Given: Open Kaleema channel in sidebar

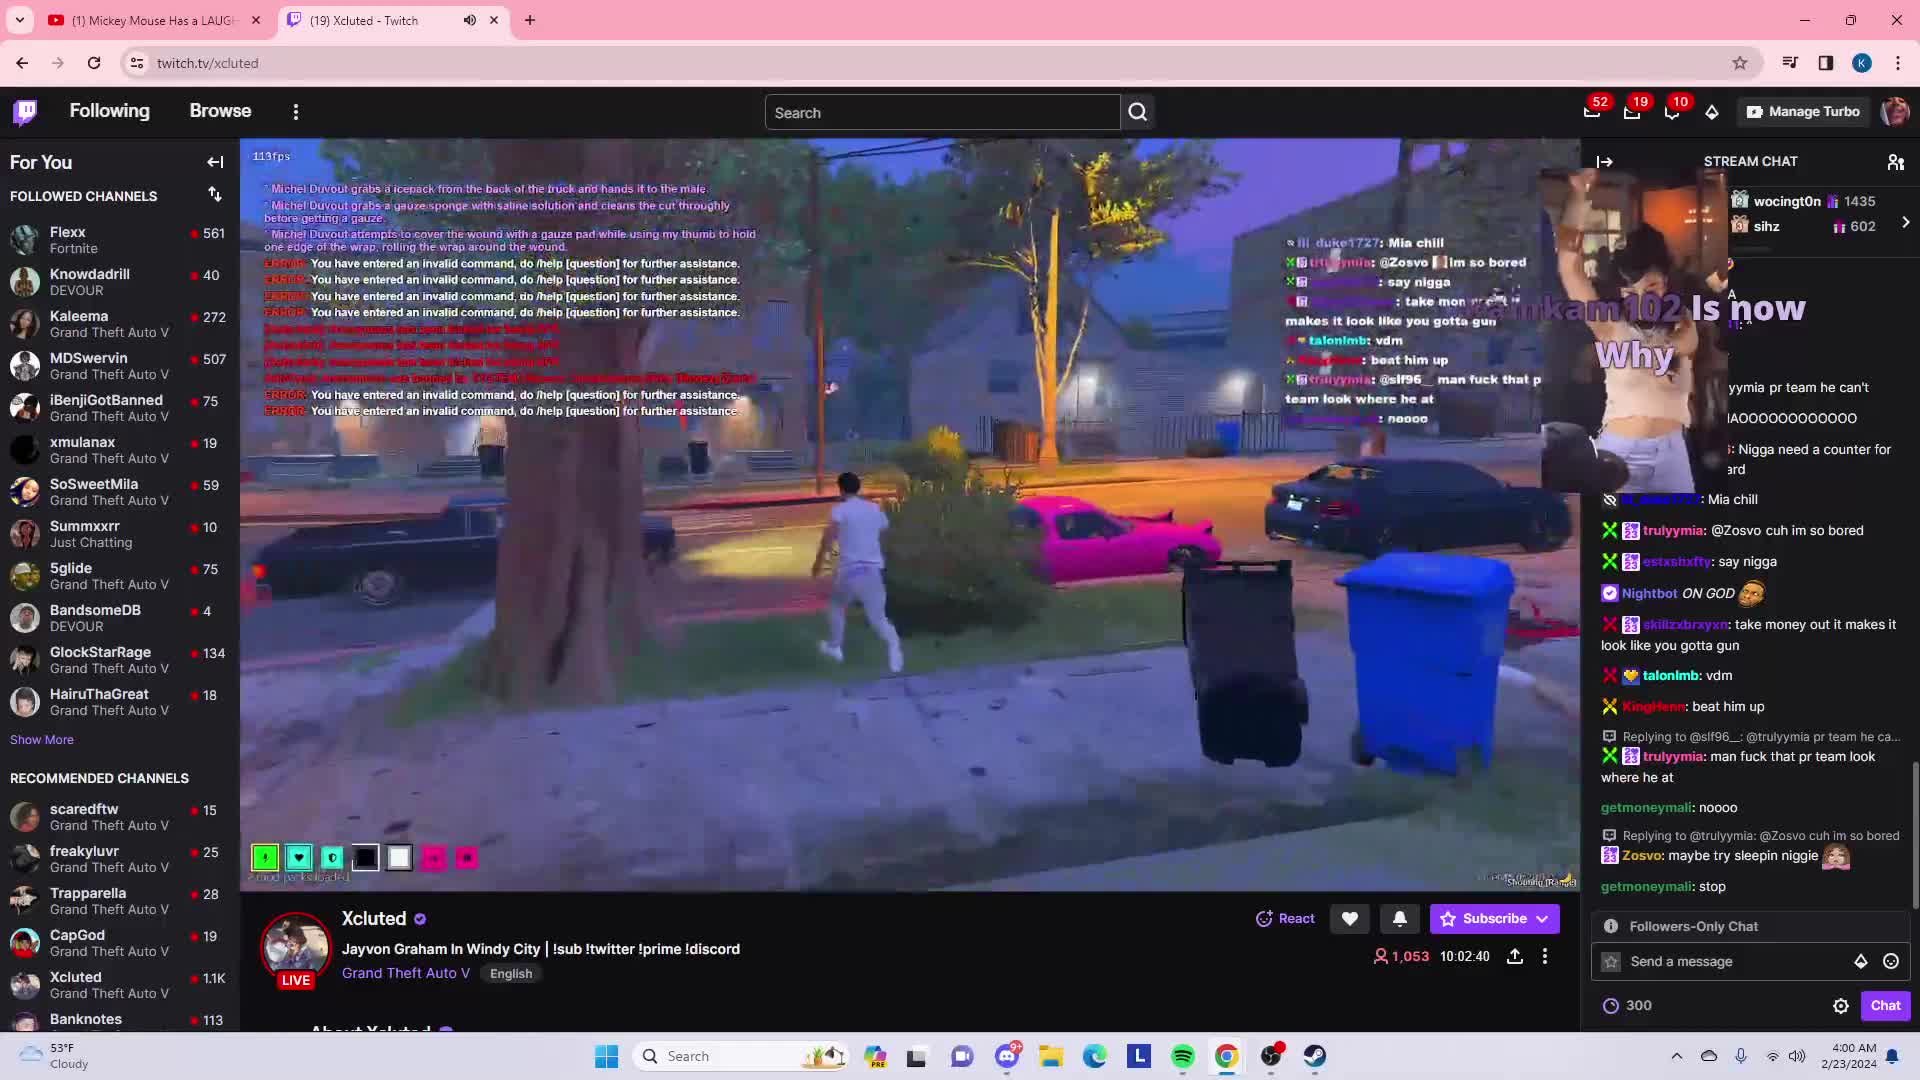Looking at the screenshot, I should click(120, 324).
